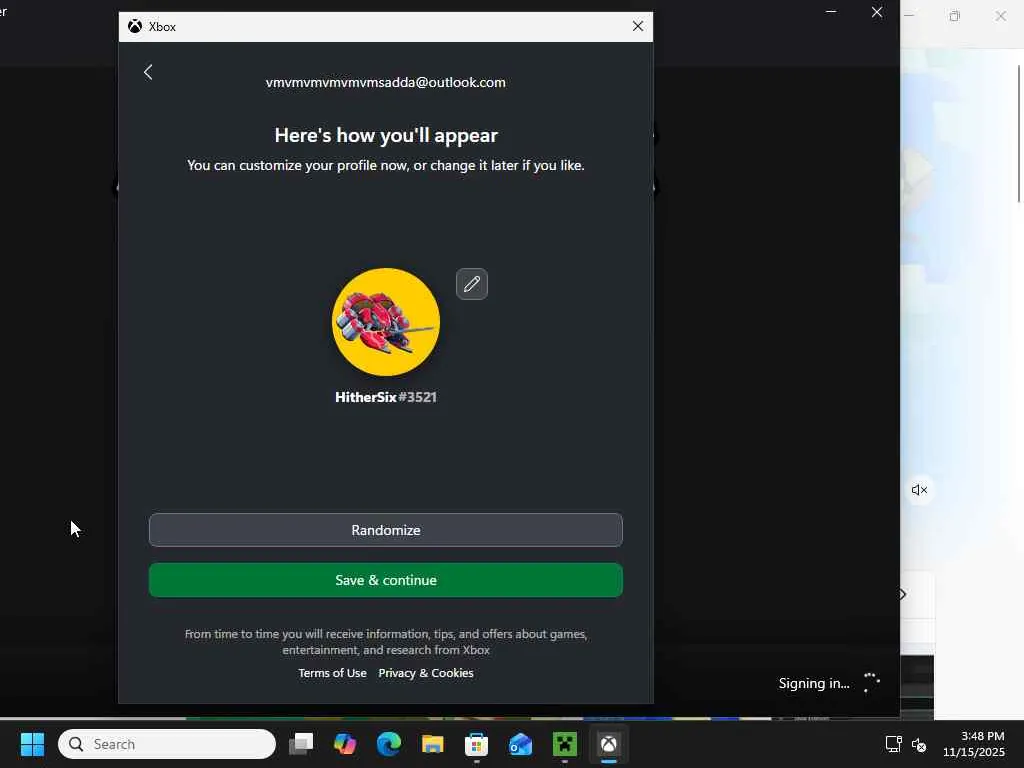Image resolution: width=1024 pixels, height=768 pixels.
Task: Open the Privacy & Cookies link
Action: (x=426, y=673)
